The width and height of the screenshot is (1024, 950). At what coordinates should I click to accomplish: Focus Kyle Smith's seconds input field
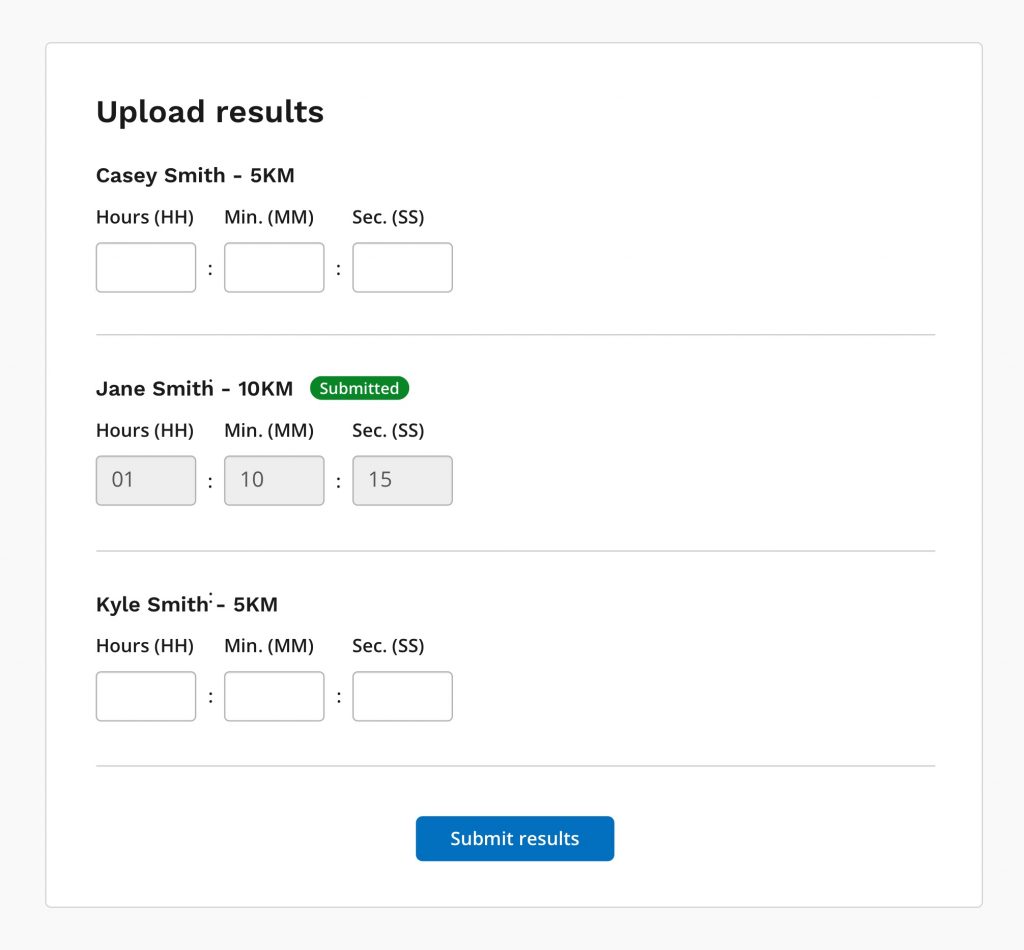click(402, 696)
